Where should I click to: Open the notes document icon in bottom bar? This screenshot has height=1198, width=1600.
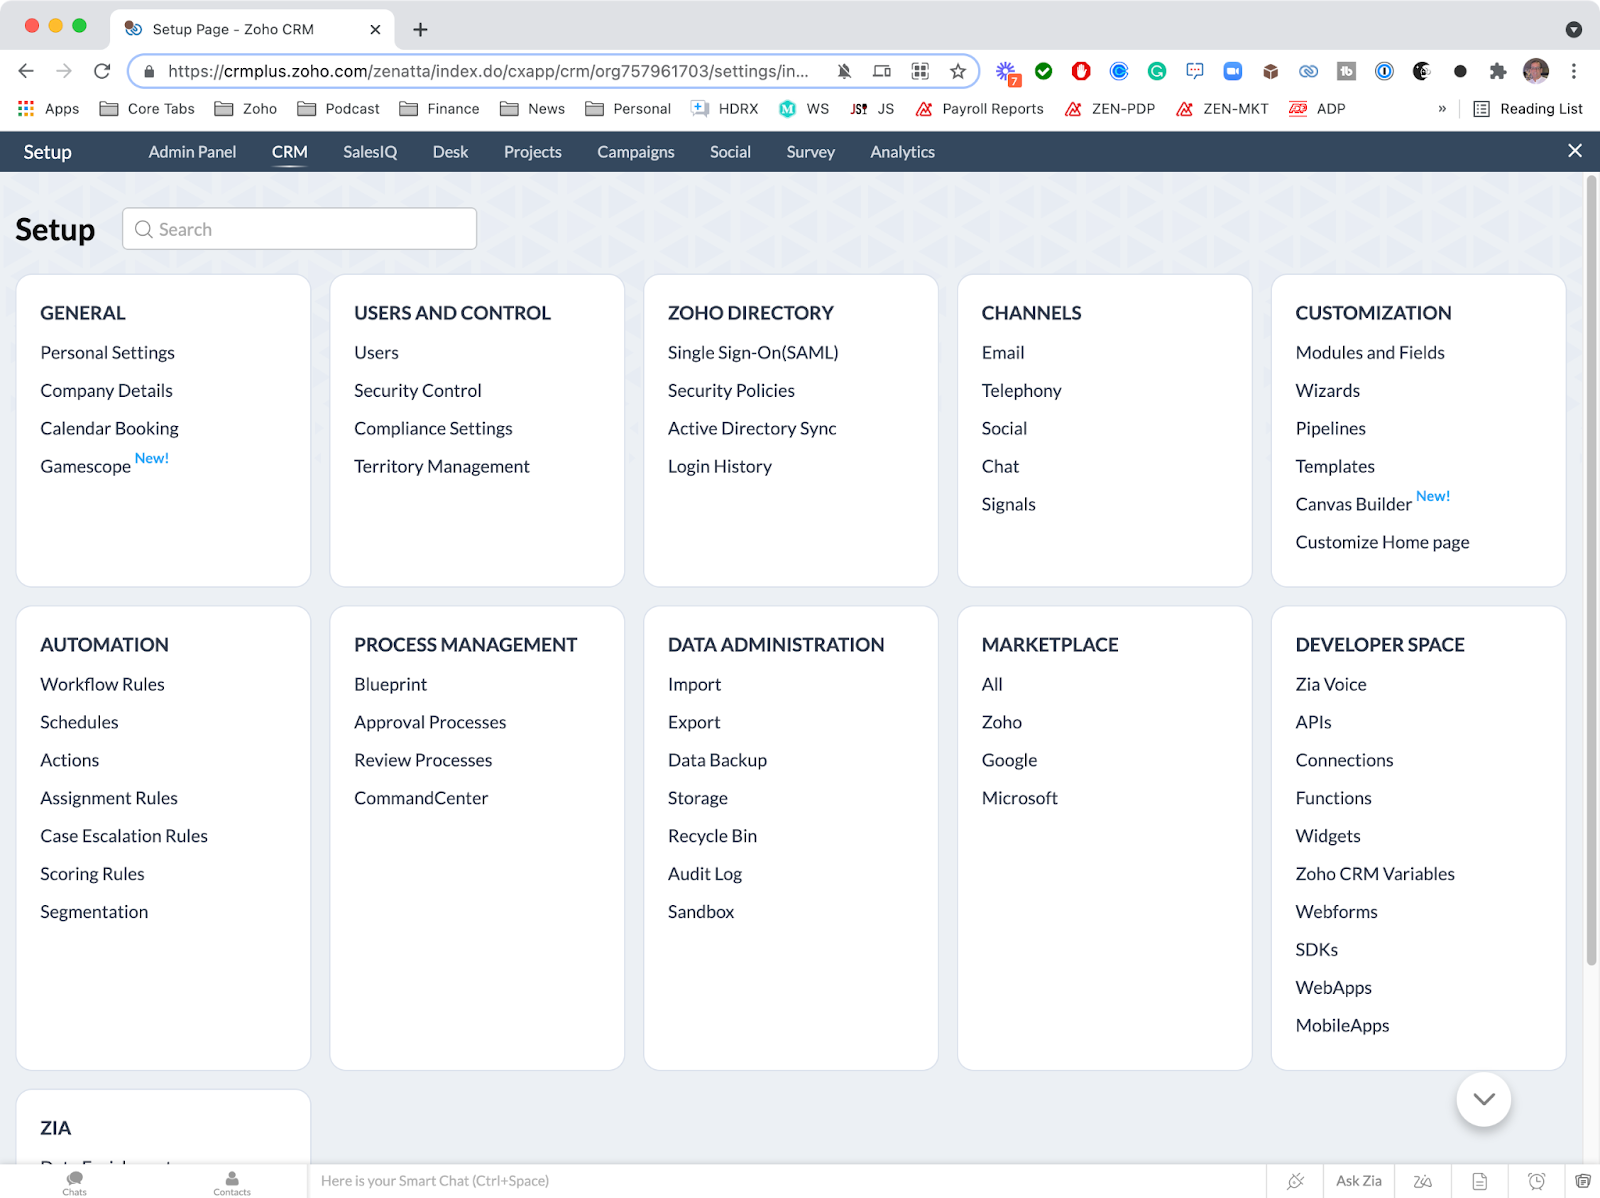1480,1181
